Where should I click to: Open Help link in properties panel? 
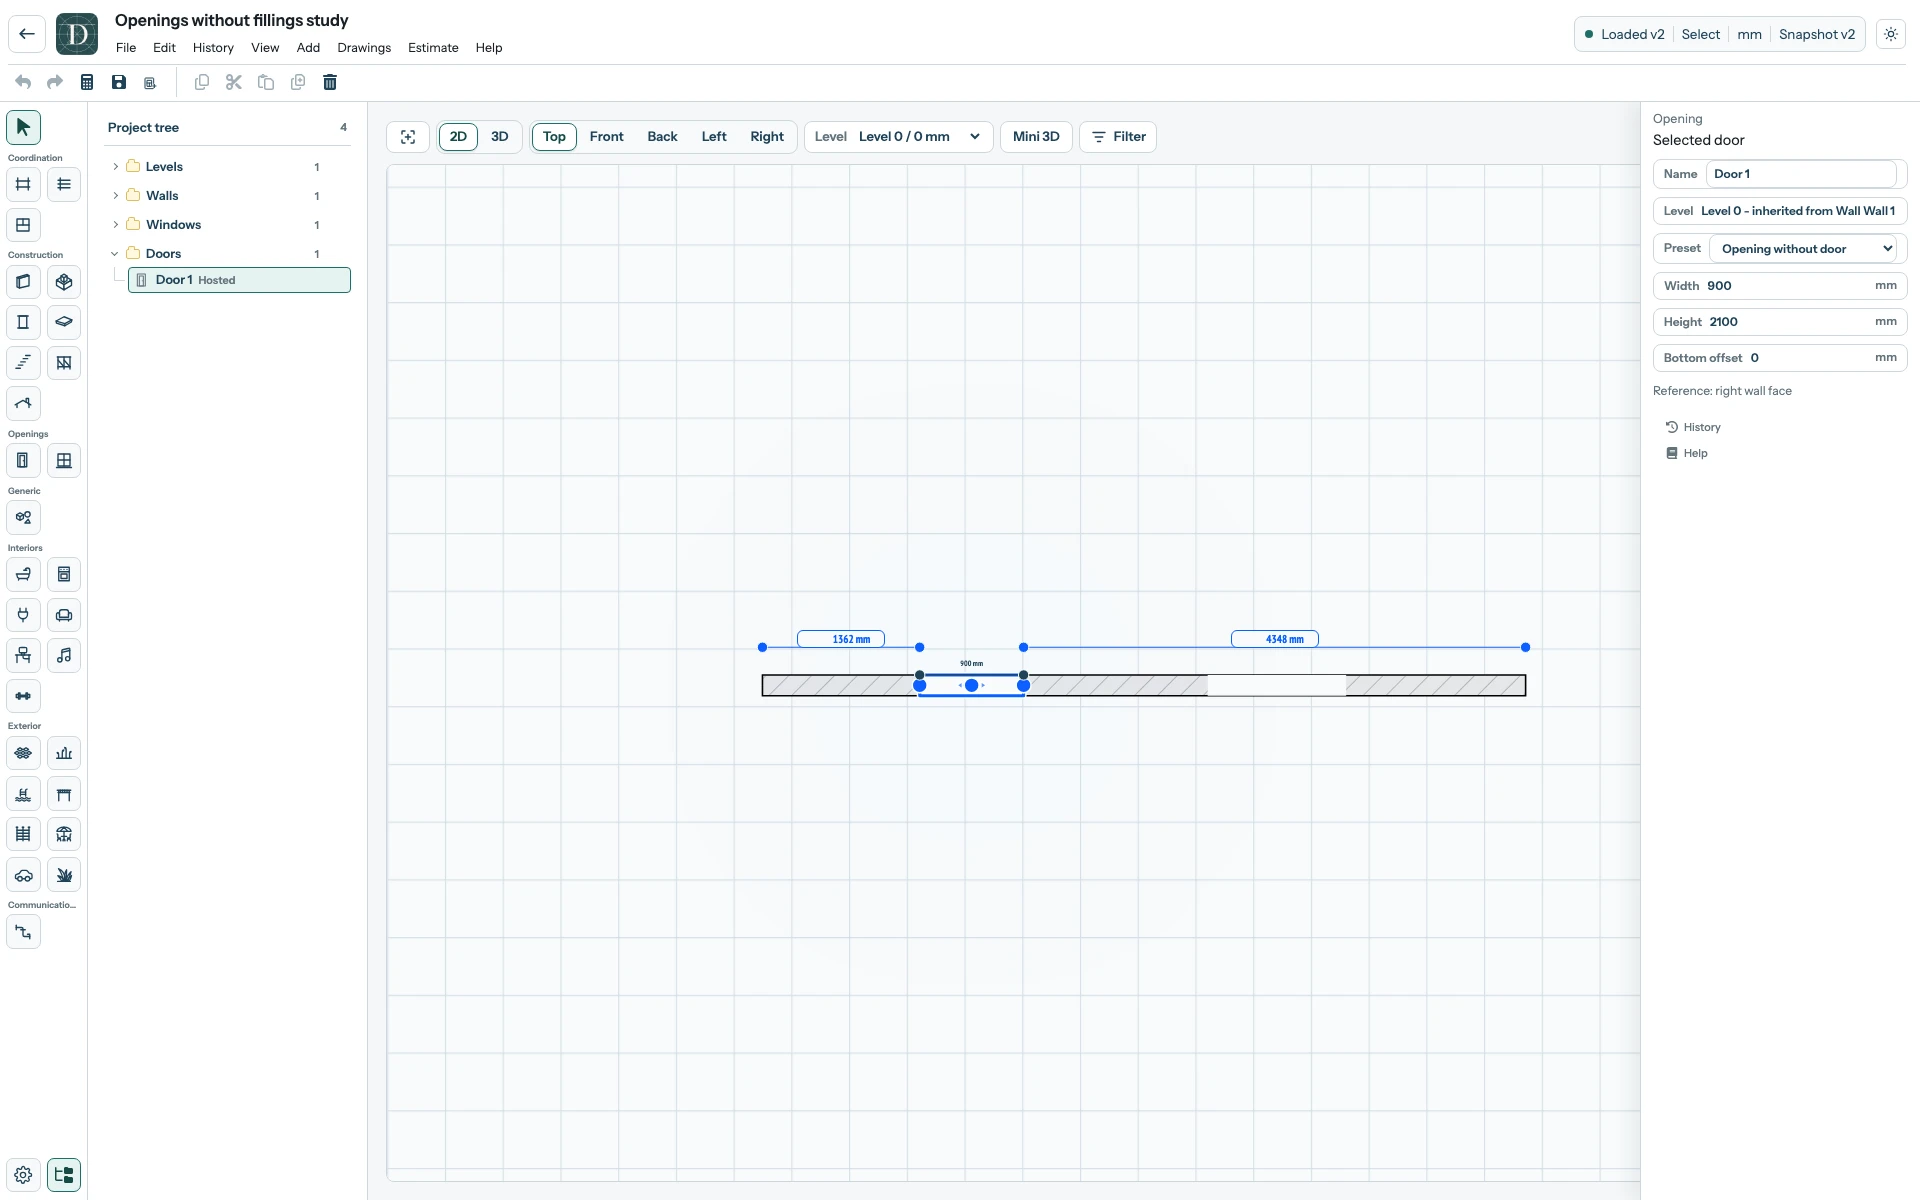pos(1687,453)
